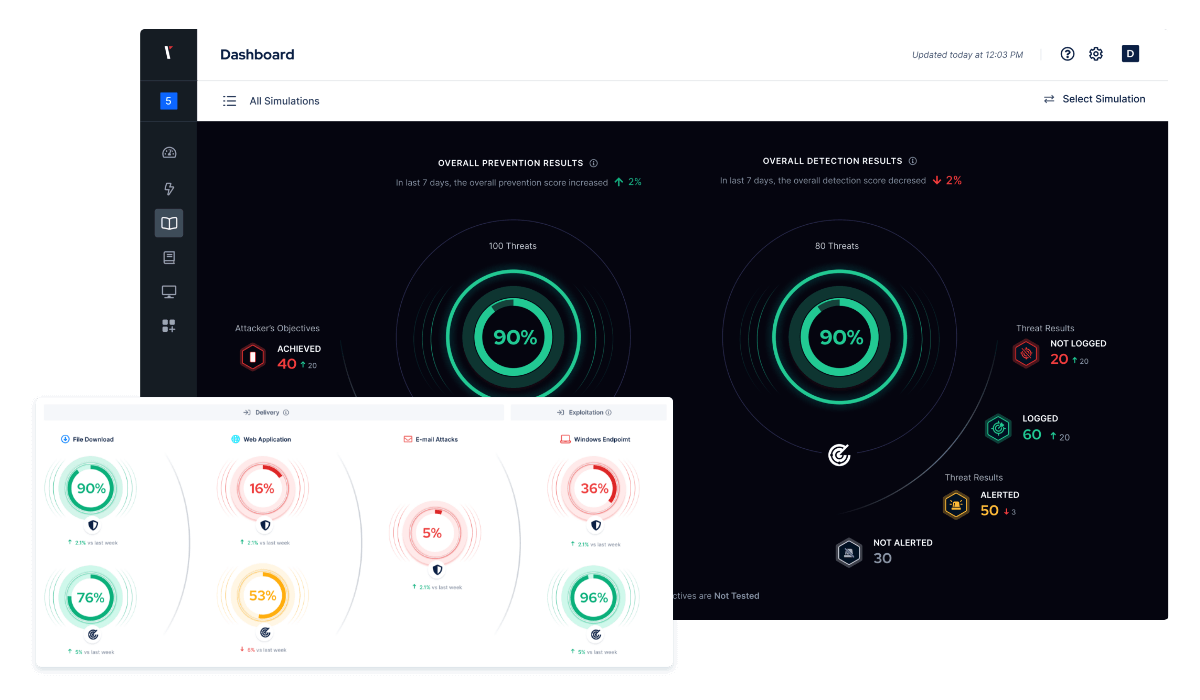
Task: Open the Help question mark icon
Action: click(1067, 54)
